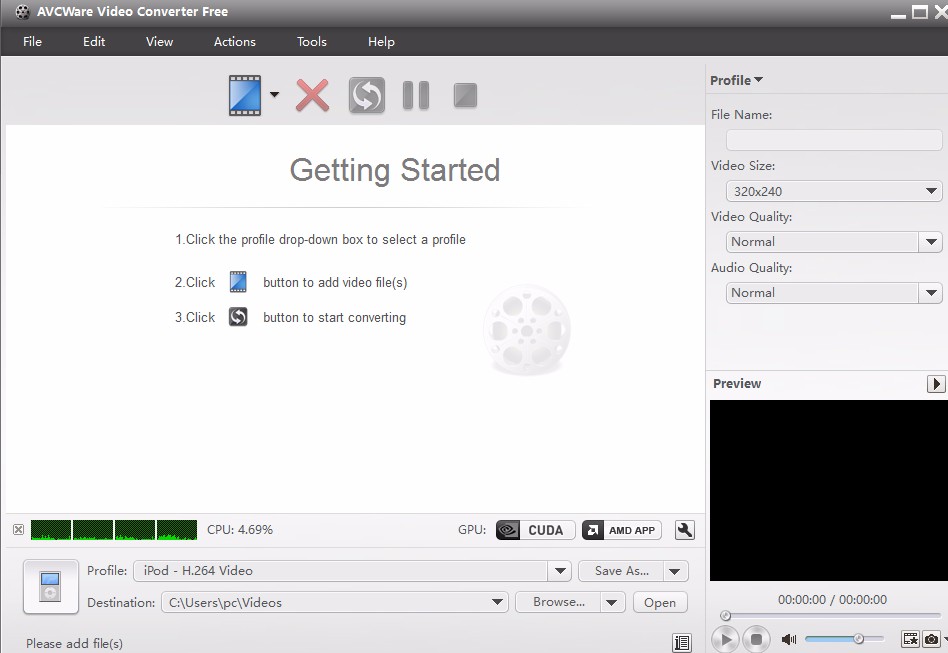Click the red delete X toolbar icon

[312, 95]
